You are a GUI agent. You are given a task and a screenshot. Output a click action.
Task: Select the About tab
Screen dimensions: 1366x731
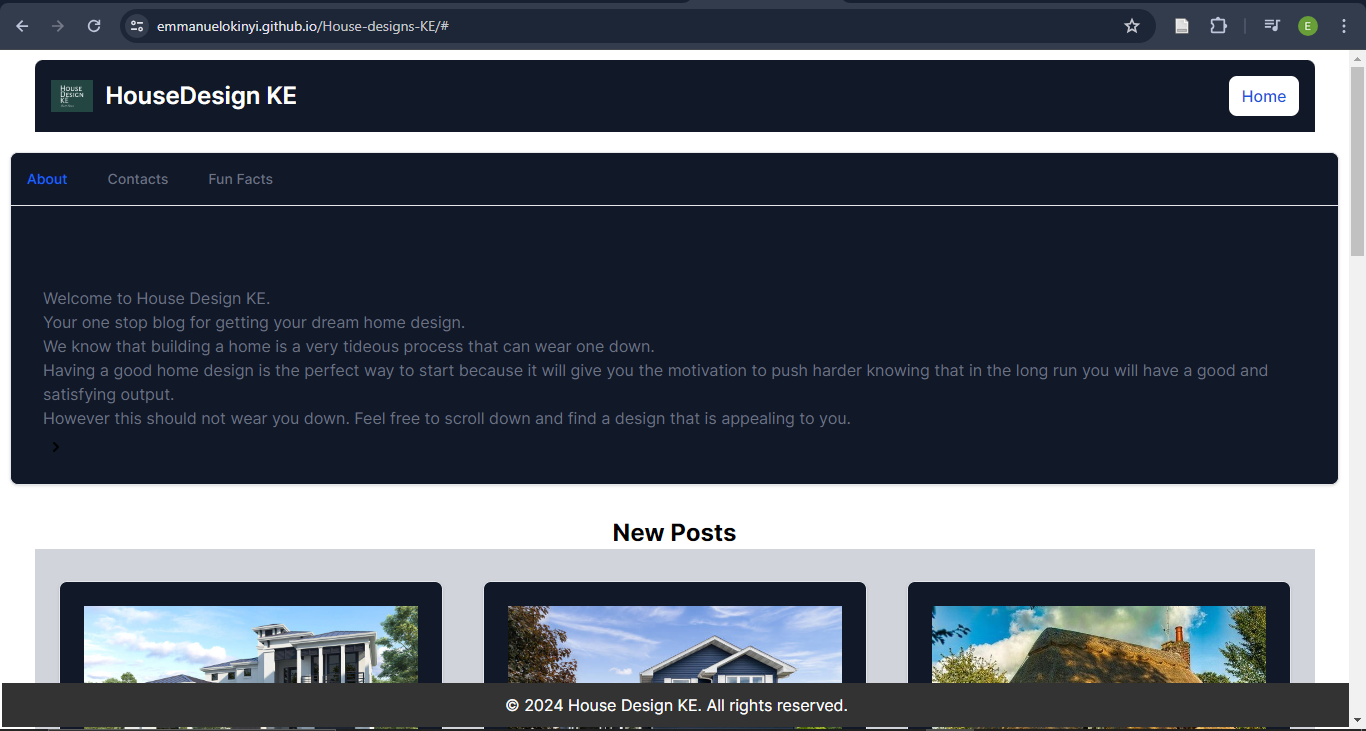point(47,179)
